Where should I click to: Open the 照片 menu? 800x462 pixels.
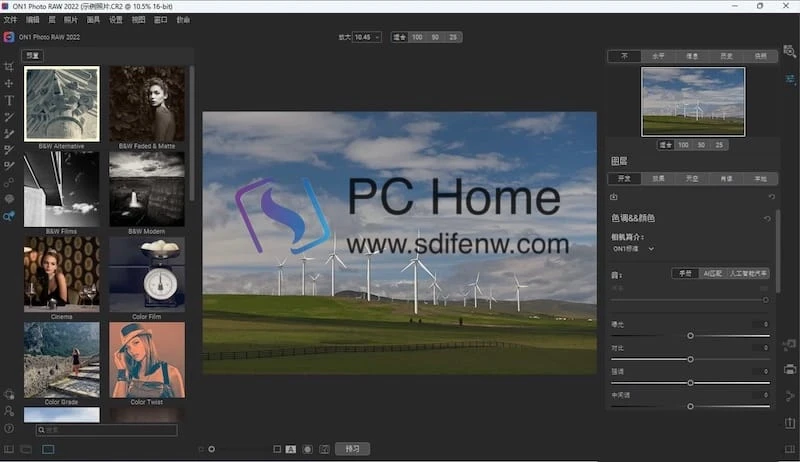point(70,20)
